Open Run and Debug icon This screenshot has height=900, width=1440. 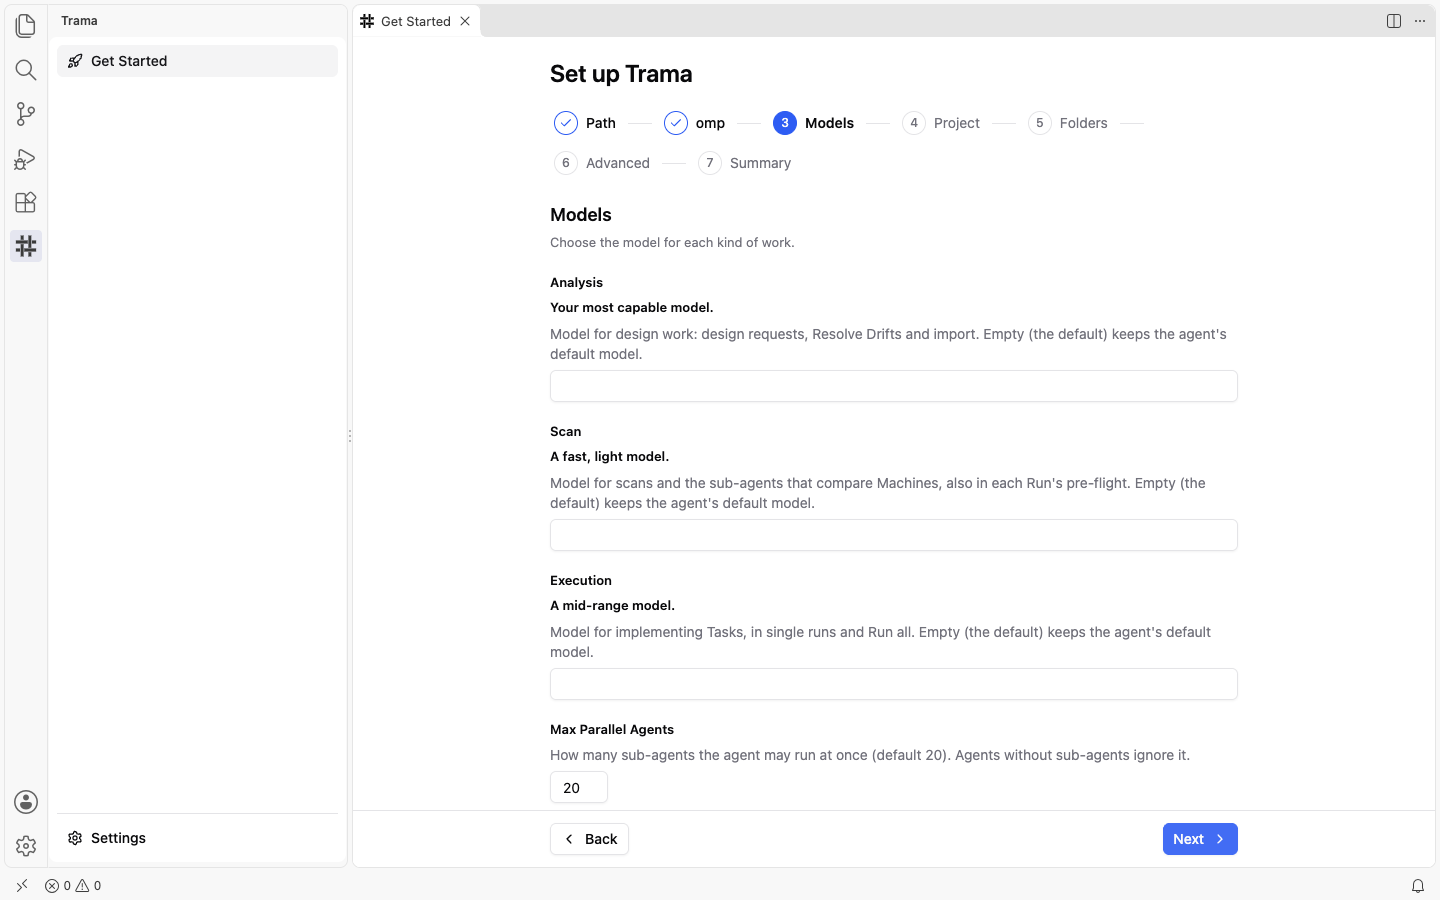[26, 158]
